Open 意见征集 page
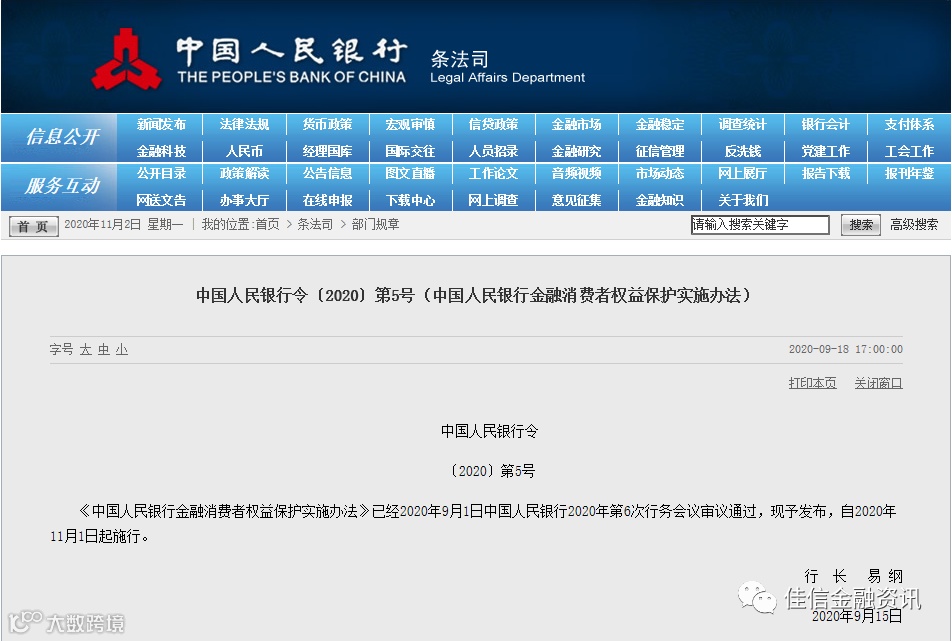Image resolution: width=952 pixels, height=641 pixels. (576, 200)
